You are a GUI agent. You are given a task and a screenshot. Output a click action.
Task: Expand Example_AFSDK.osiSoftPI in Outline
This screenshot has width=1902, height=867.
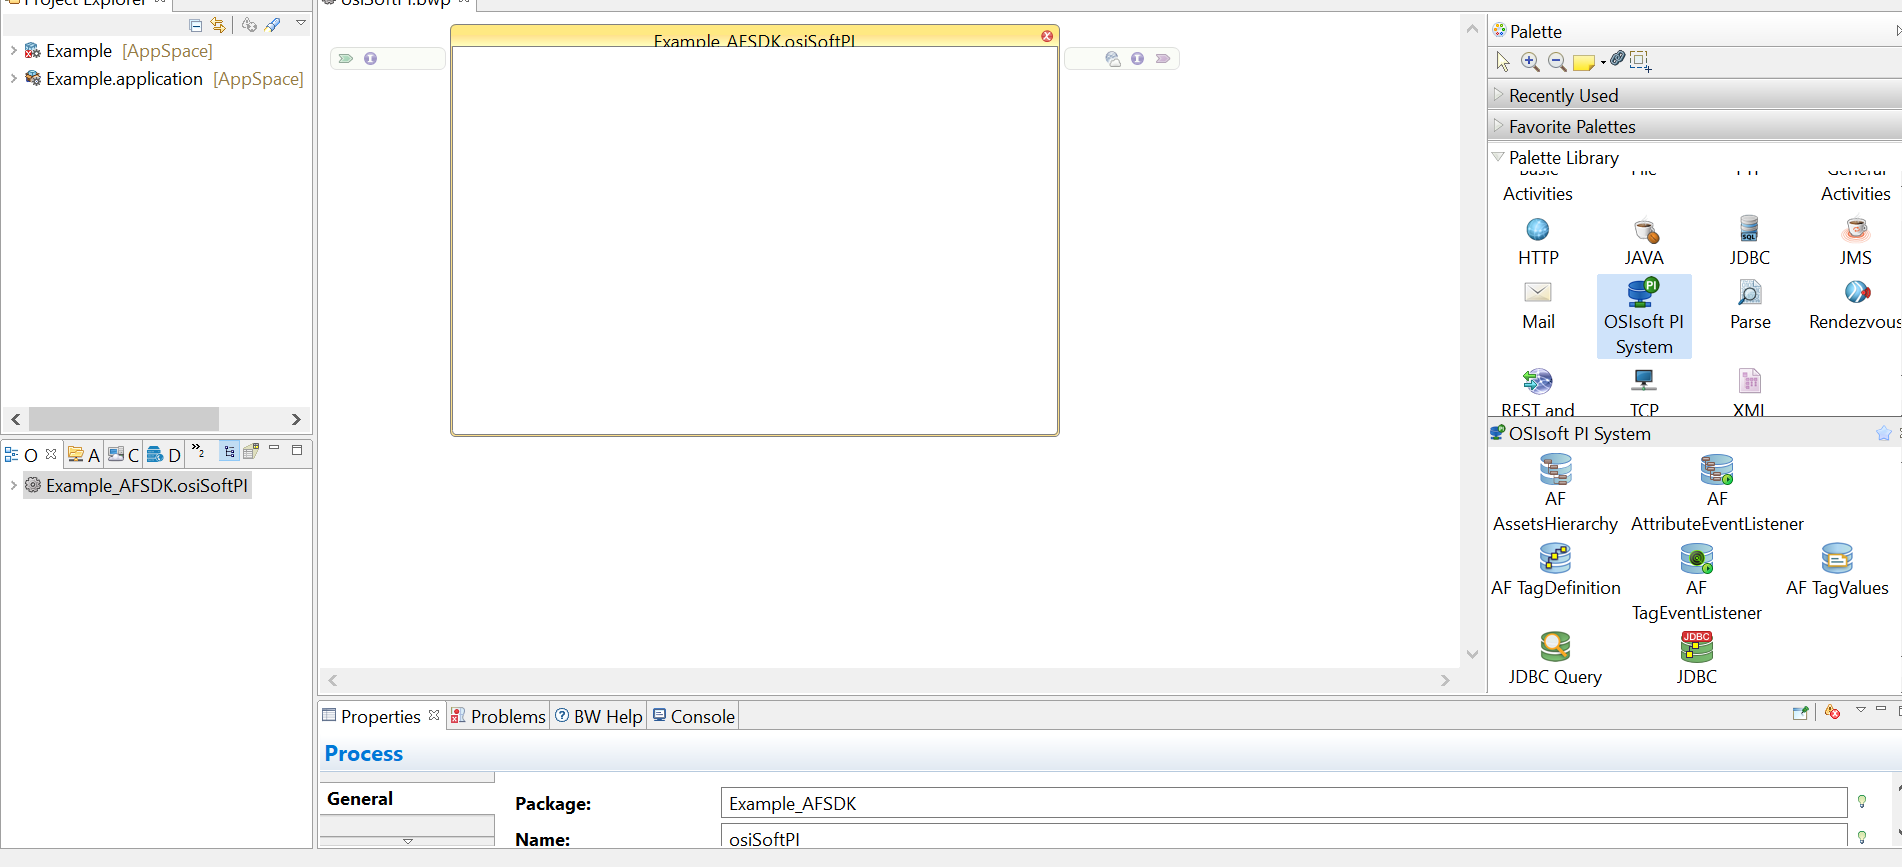tap(13, 485)
